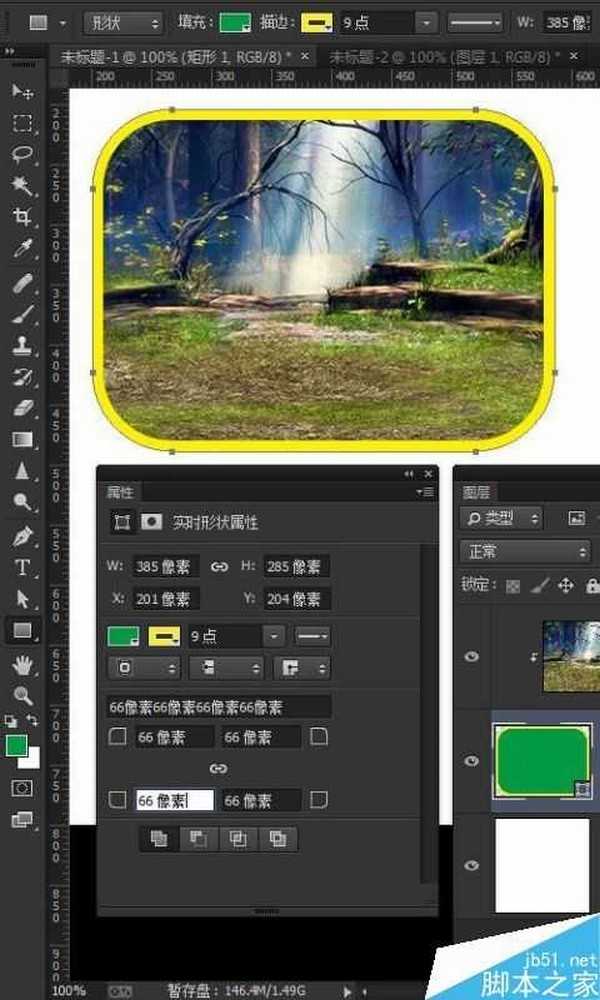Select the Crop tool
Viewport: 600px width, 1000px height.
[x=22, y=217]
